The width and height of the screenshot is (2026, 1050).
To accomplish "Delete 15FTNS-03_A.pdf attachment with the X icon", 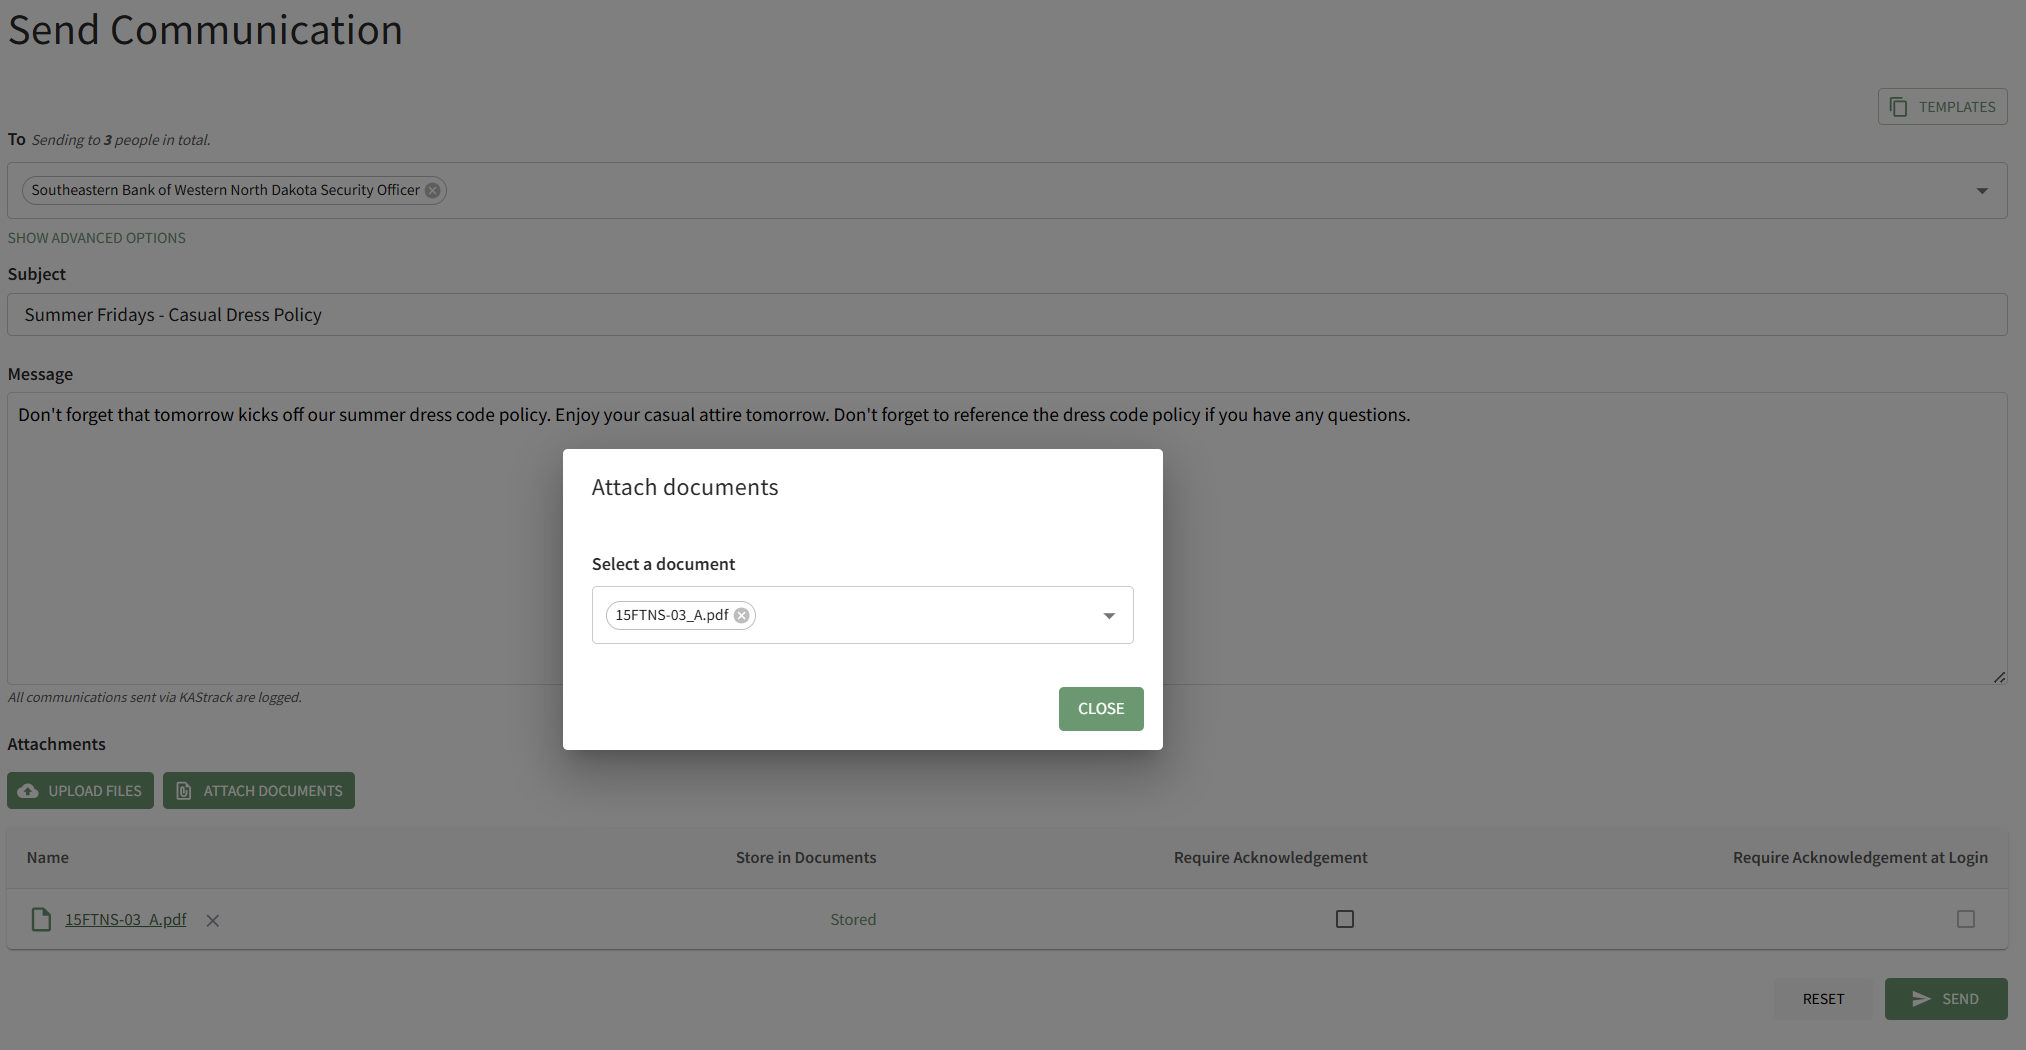I will pos(213,920).
